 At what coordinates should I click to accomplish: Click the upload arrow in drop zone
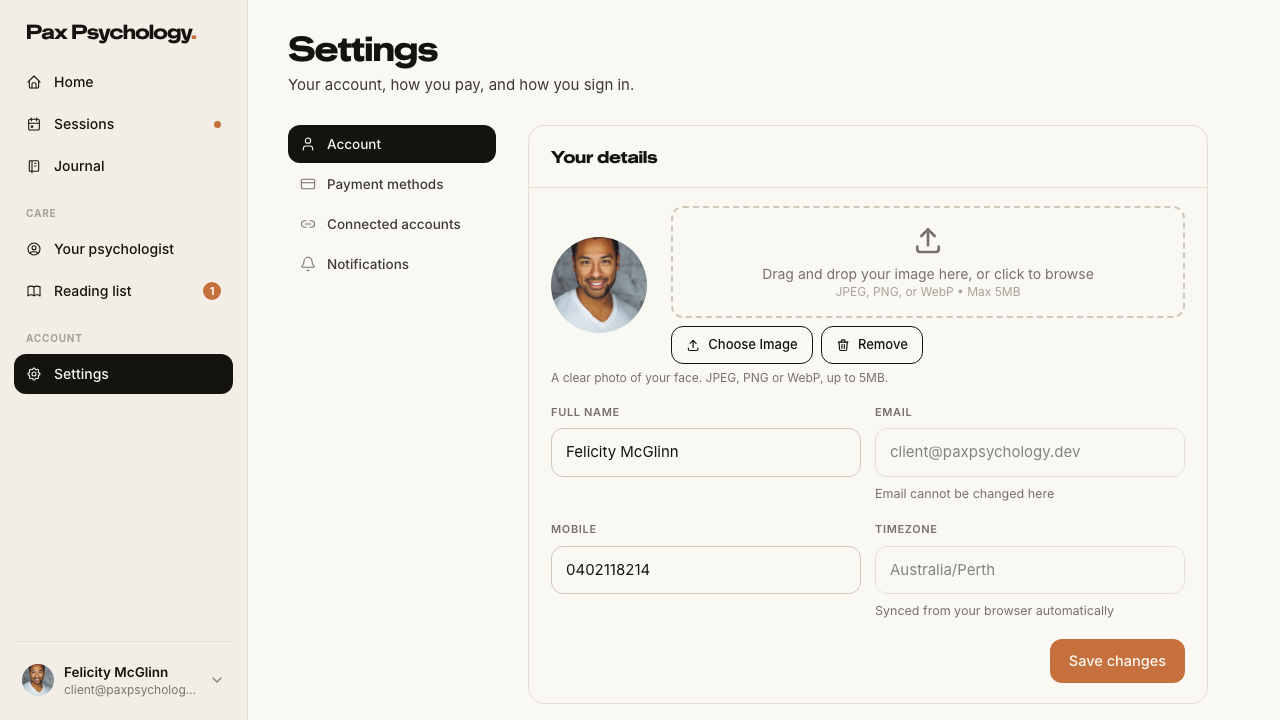coord(928,241)
